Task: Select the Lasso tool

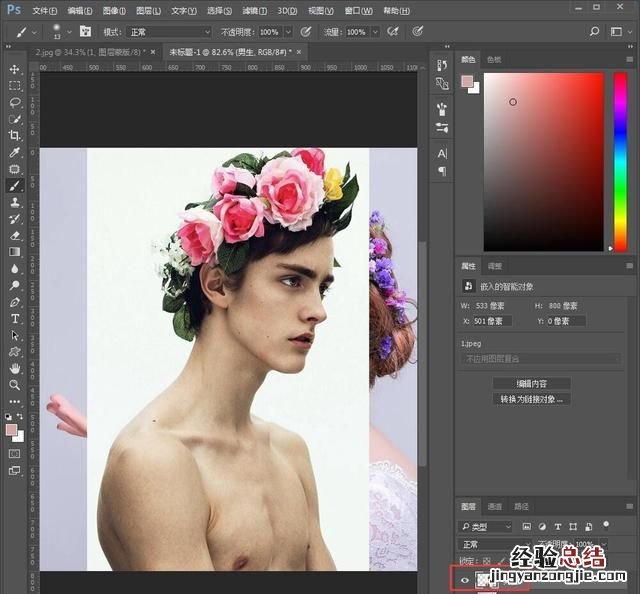Action: pos(15,102)
